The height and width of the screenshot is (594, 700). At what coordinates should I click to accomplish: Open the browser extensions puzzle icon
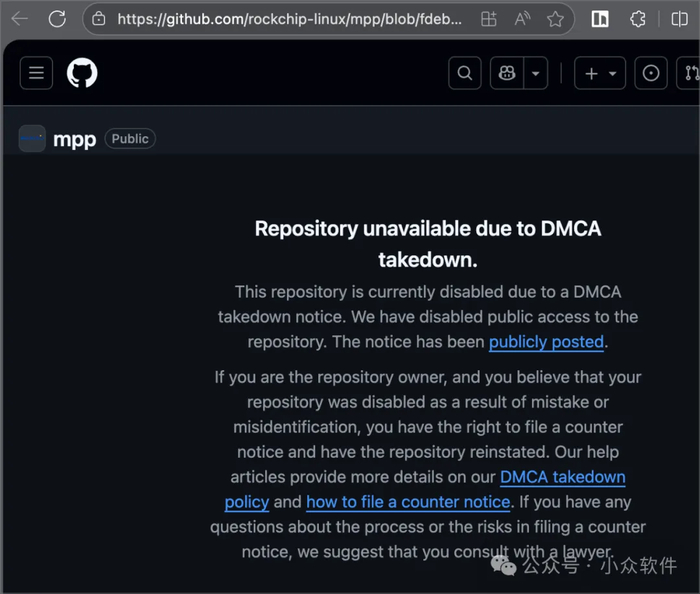(638, 19)
